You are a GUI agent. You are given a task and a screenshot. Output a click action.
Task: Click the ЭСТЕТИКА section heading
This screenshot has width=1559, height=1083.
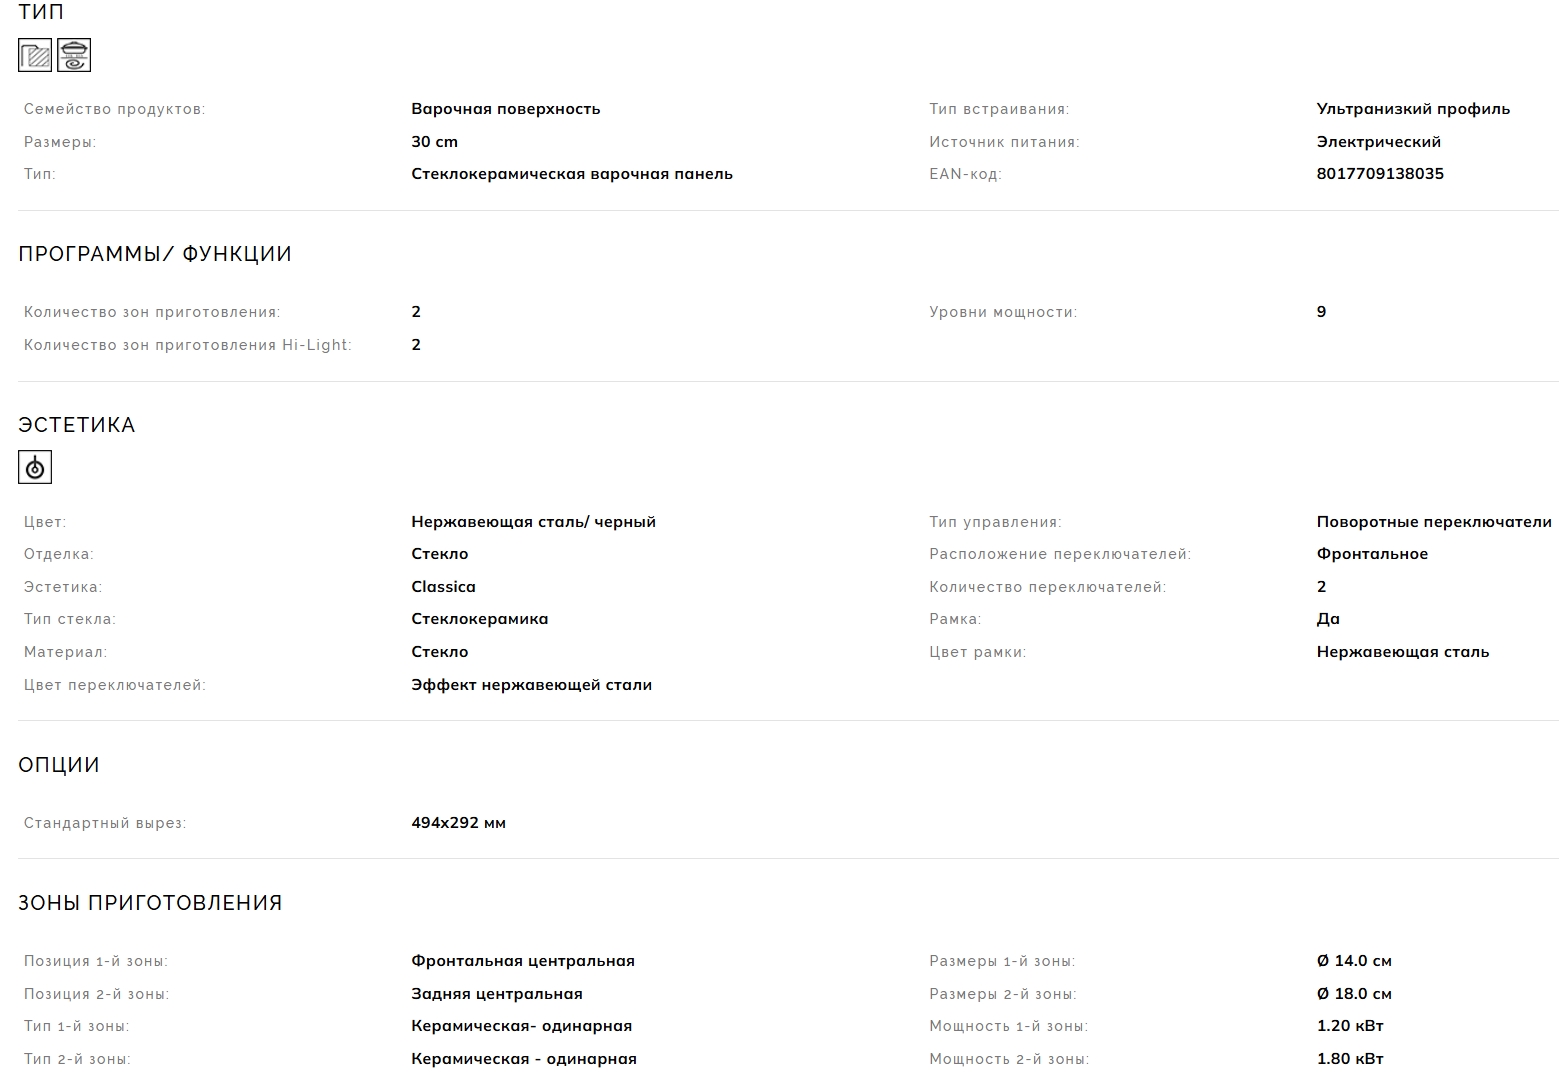coord(77,425)
